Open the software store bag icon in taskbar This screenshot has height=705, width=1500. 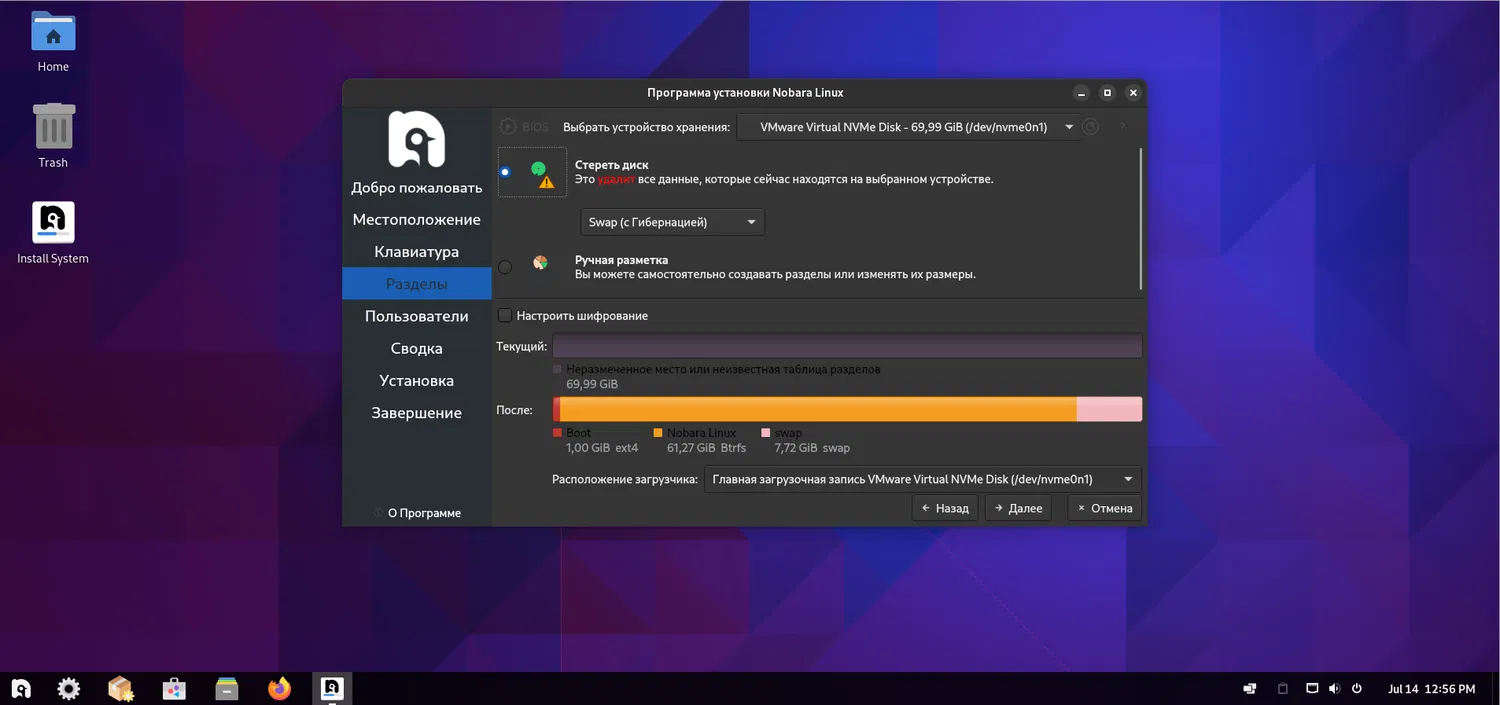174,688
